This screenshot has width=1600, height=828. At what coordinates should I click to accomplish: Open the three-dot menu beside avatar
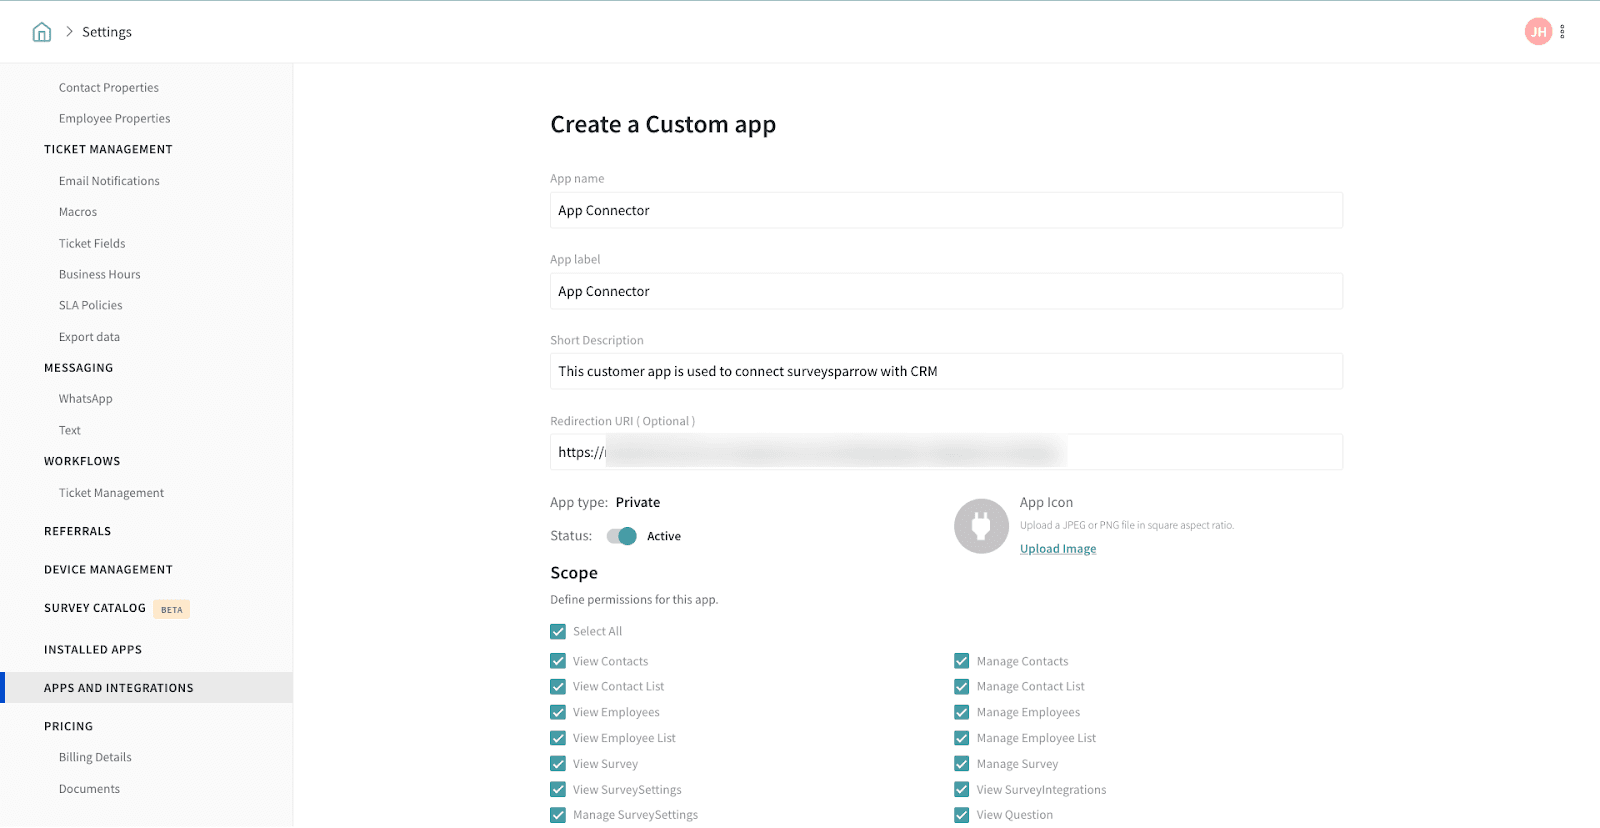coord(1562,32)
